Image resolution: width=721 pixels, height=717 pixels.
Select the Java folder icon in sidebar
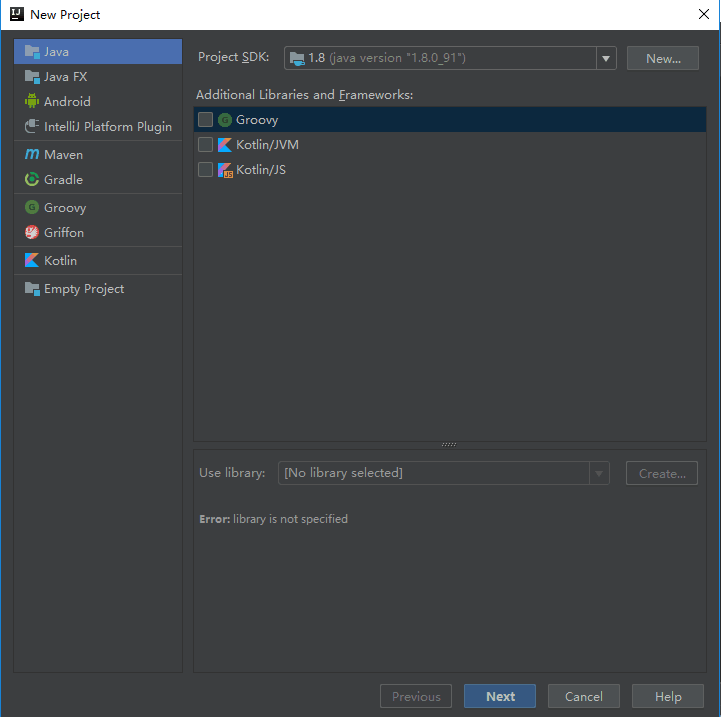point(32,52)
